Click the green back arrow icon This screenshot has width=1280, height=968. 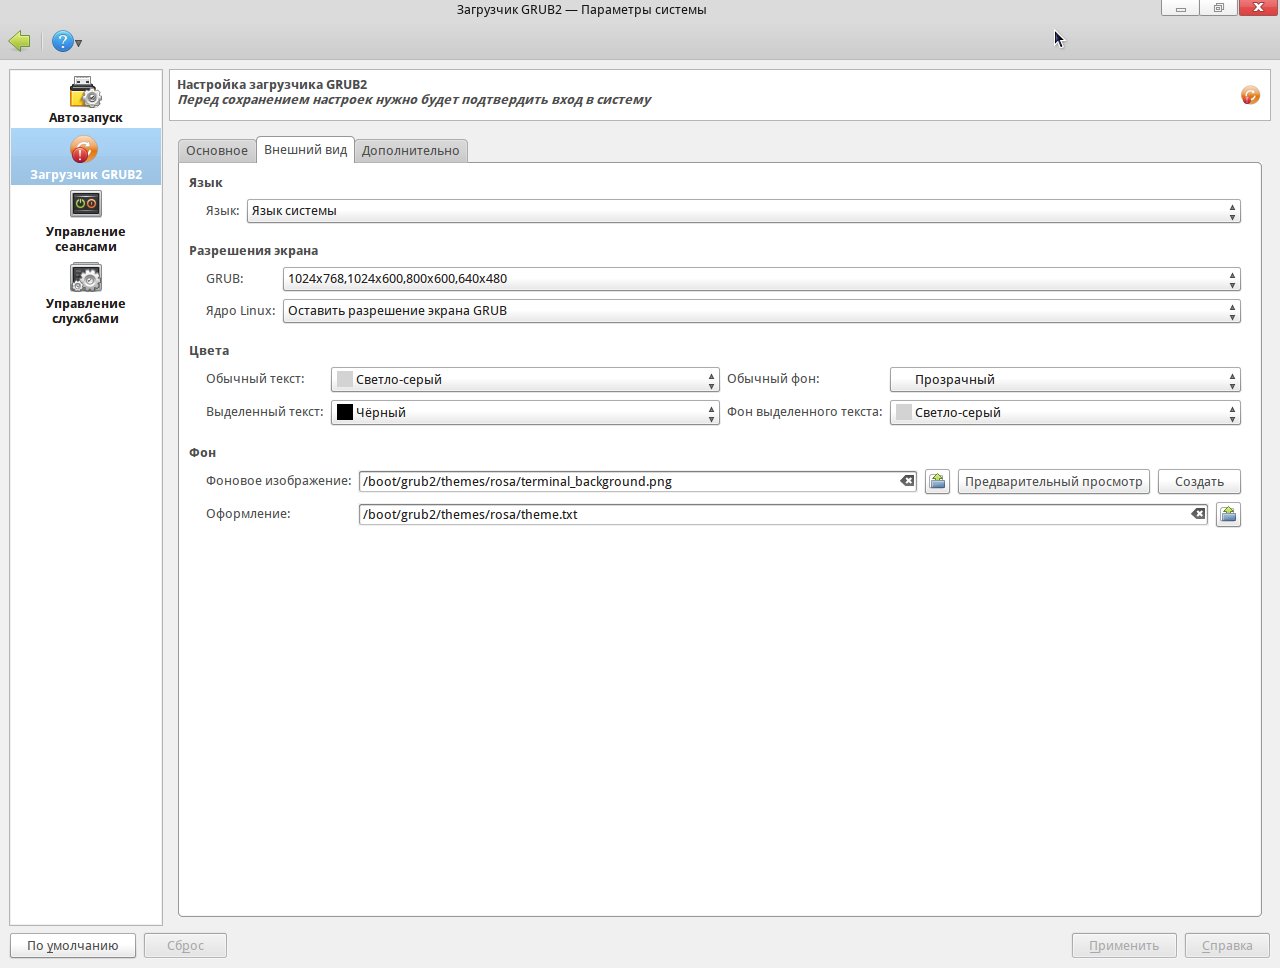pyautogui.click(x=20, y=41)
